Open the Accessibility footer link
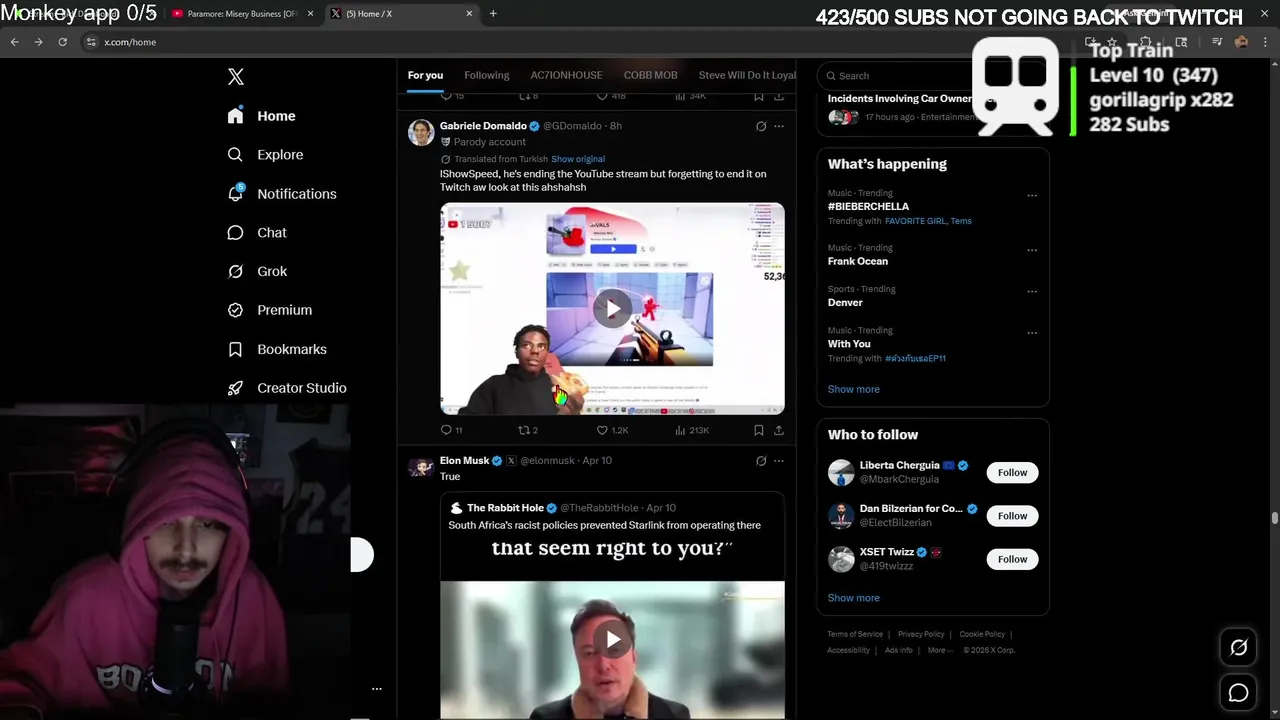The width and height of the screenshot is (1280, 720). point(848,650)
